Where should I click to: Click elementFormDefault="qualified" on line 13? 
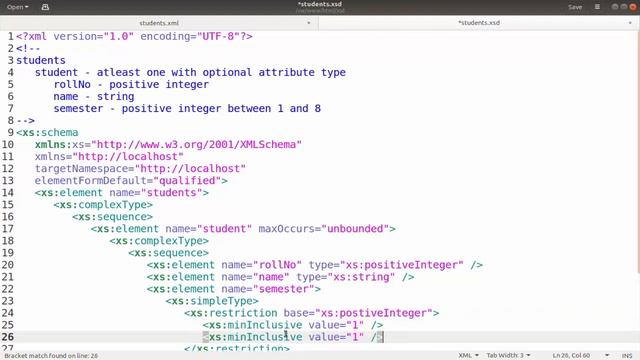point(128,180)
